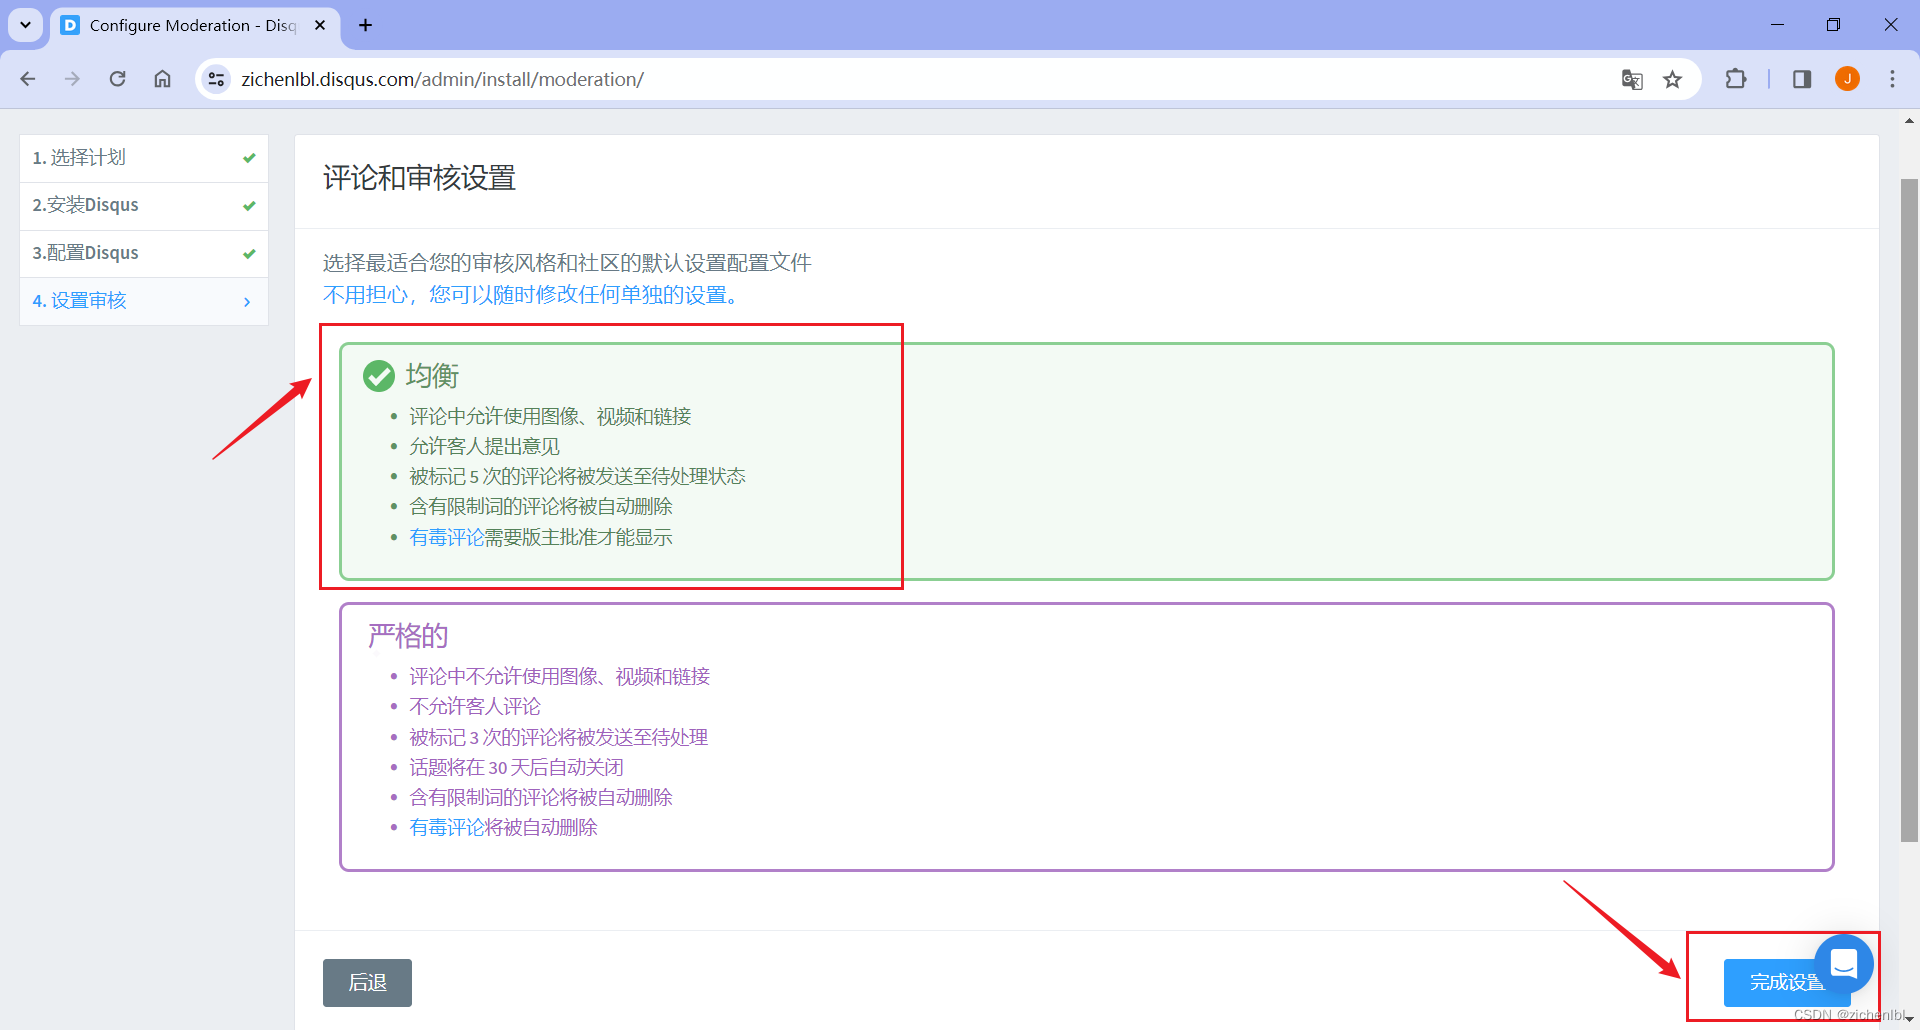Click the page vertical scrollbar
The height and width of the screenshot is (1030, 1920).
(x=1909, y=510)
